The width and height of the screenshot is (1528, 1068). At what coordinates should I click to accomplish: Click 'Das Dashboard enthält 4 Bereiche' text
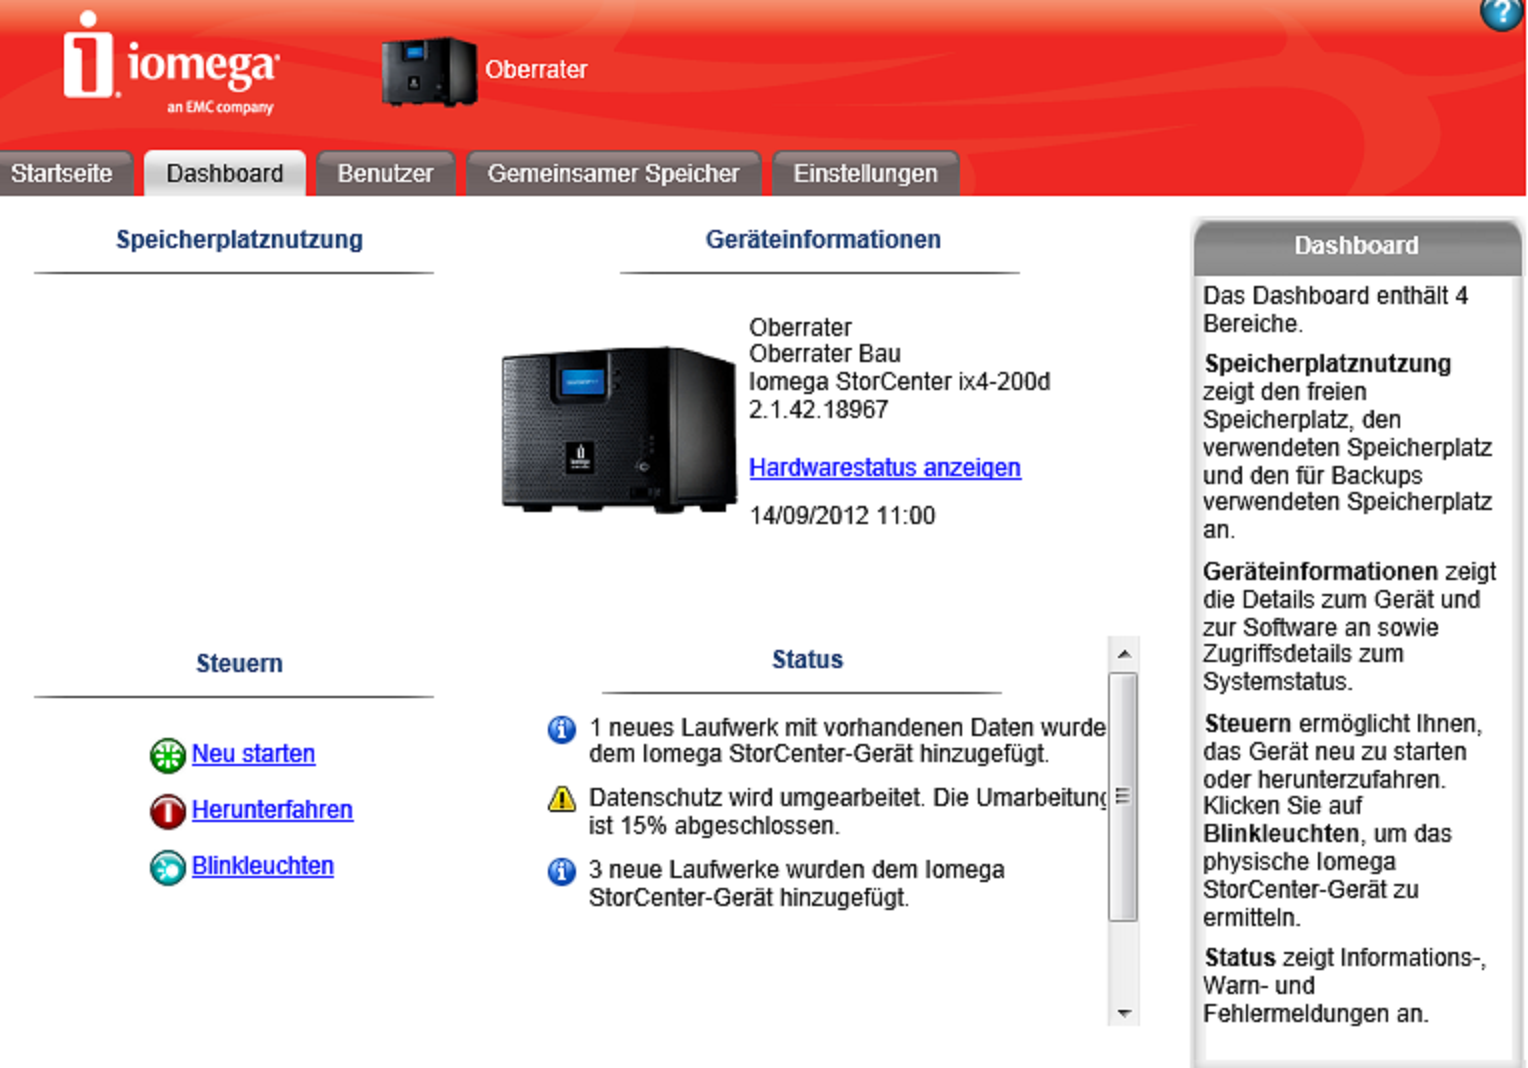[x=1336, y=309]
